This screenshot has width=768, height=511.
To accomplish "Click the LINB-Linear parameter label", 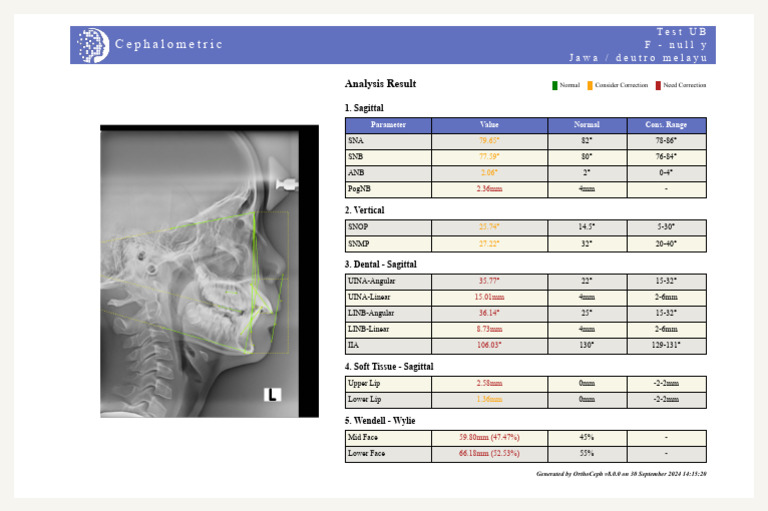I will click(x=368, y=329).
